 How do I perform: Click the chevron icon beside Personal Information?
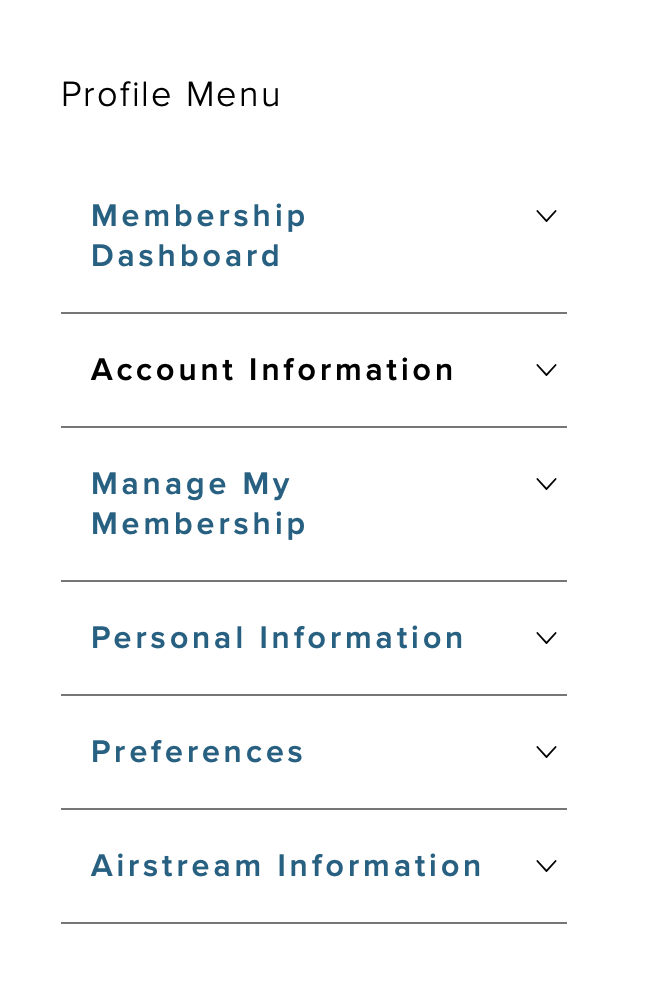(x=546, y=638)
